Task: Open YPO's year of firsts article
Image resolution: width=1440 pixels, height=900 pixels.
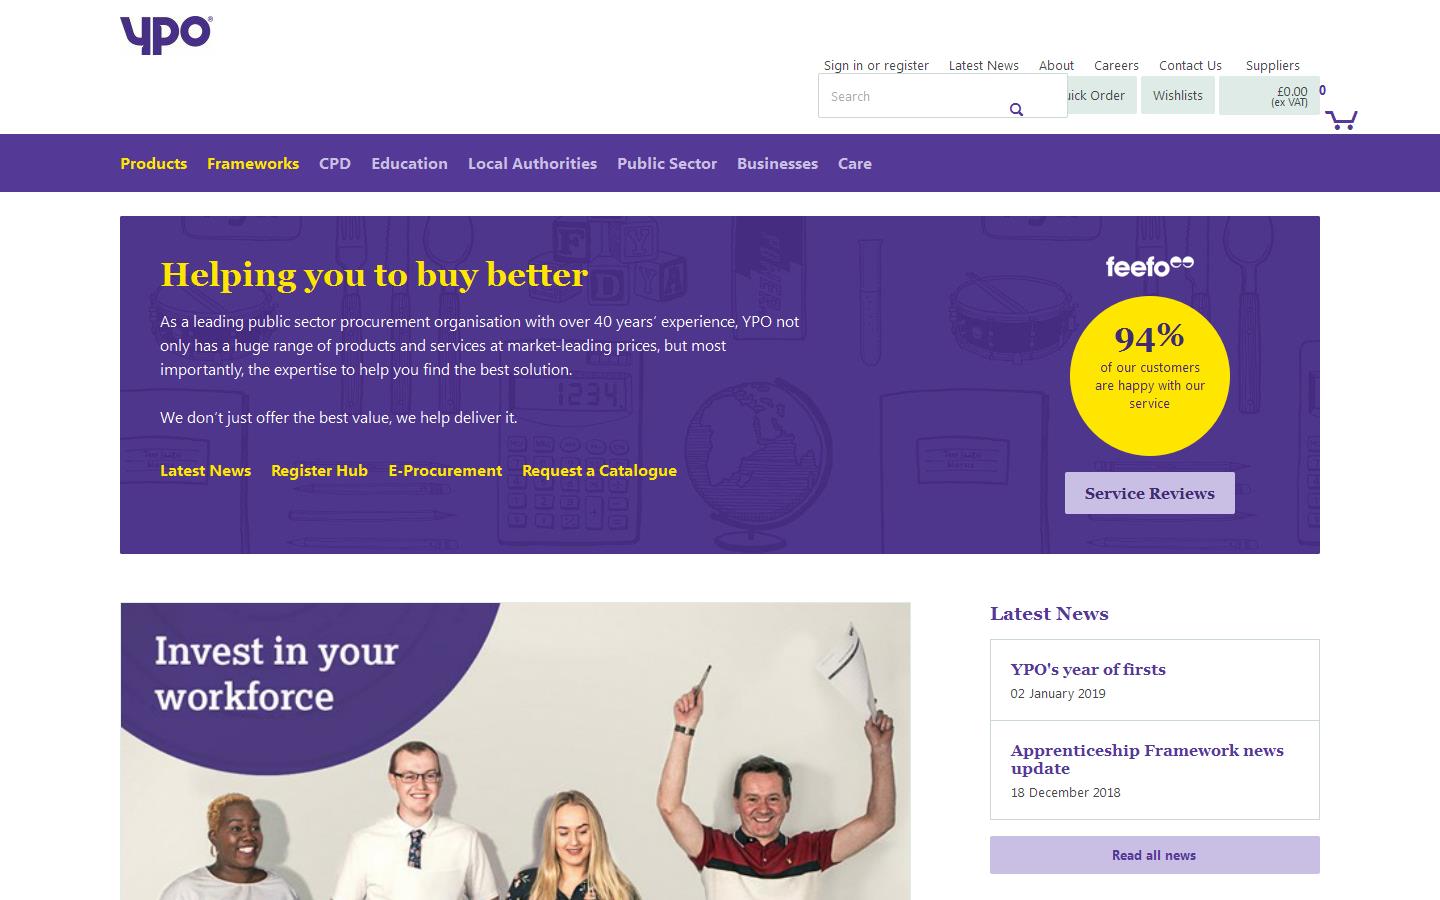Action: tap(1088, 669)
